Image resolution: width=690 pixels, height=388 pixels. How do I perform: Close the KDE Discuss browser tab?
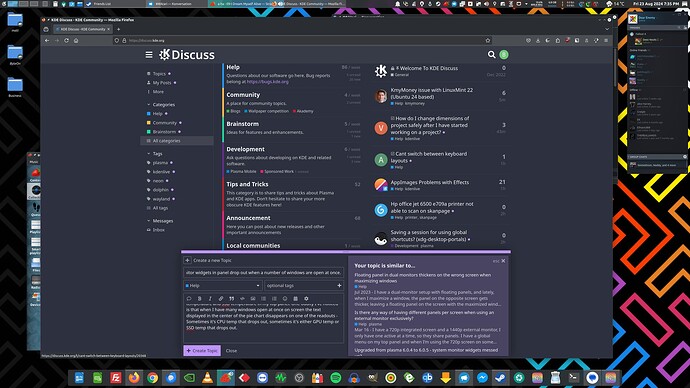(109, 29)
